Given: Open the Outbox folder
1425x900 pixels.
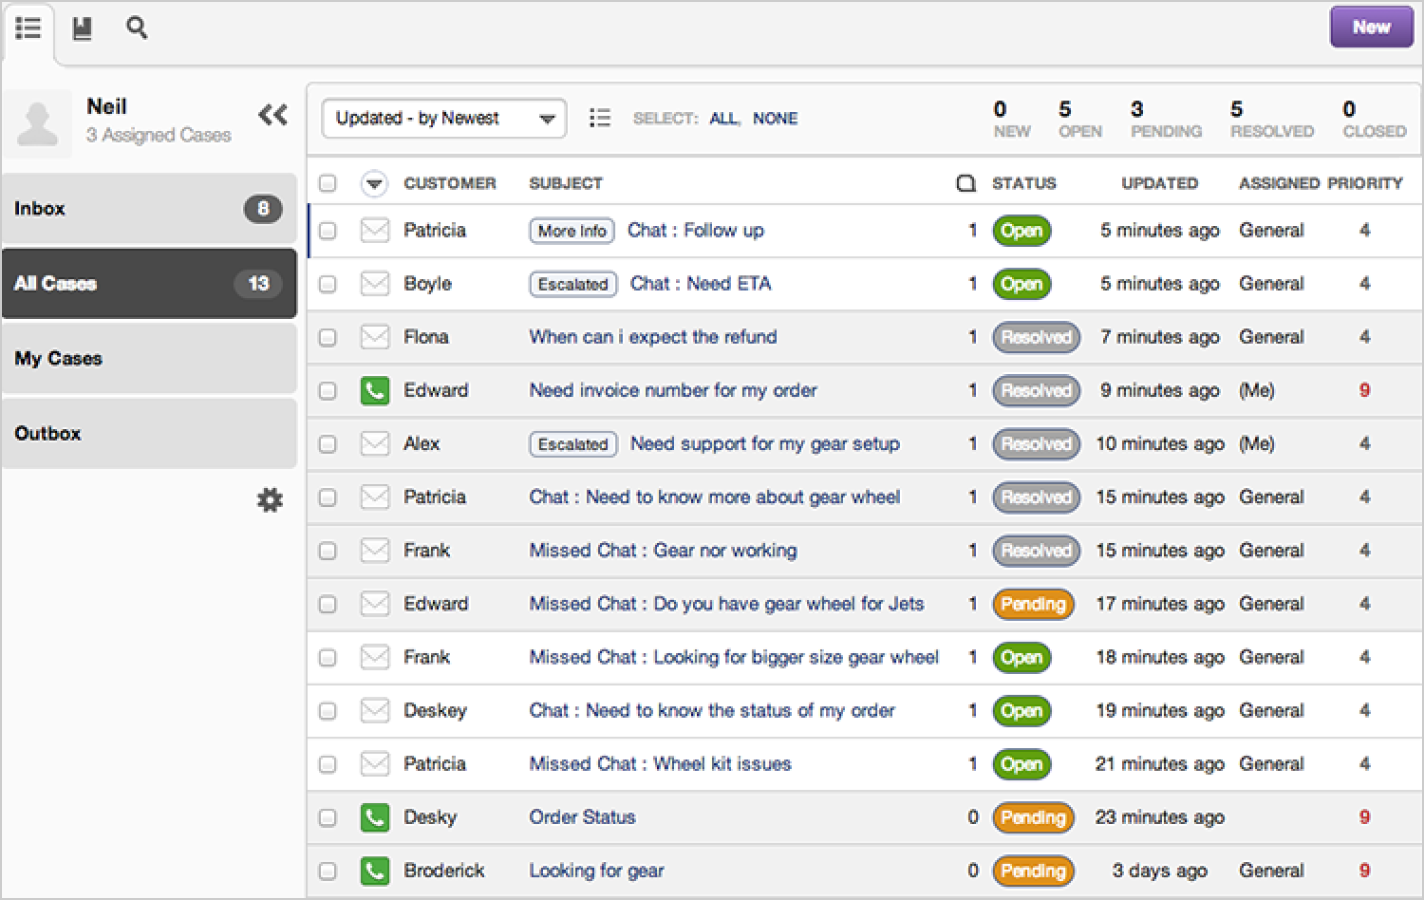Looking at the screenshot, I should click(149, 433).
